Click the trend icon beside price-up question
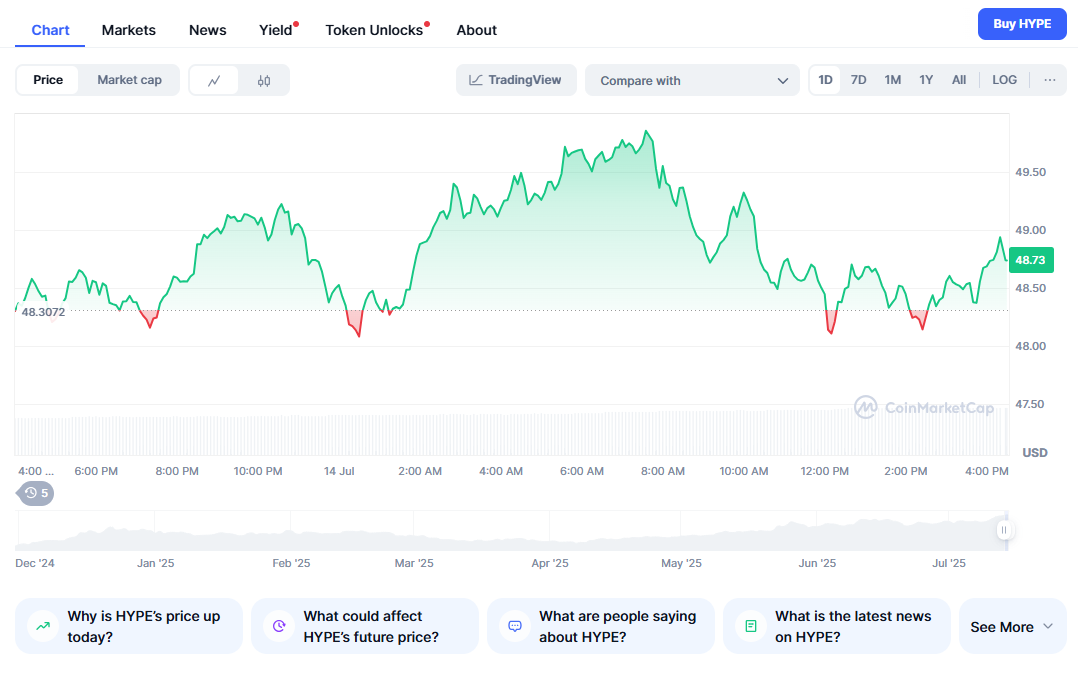 pos(43,626)
